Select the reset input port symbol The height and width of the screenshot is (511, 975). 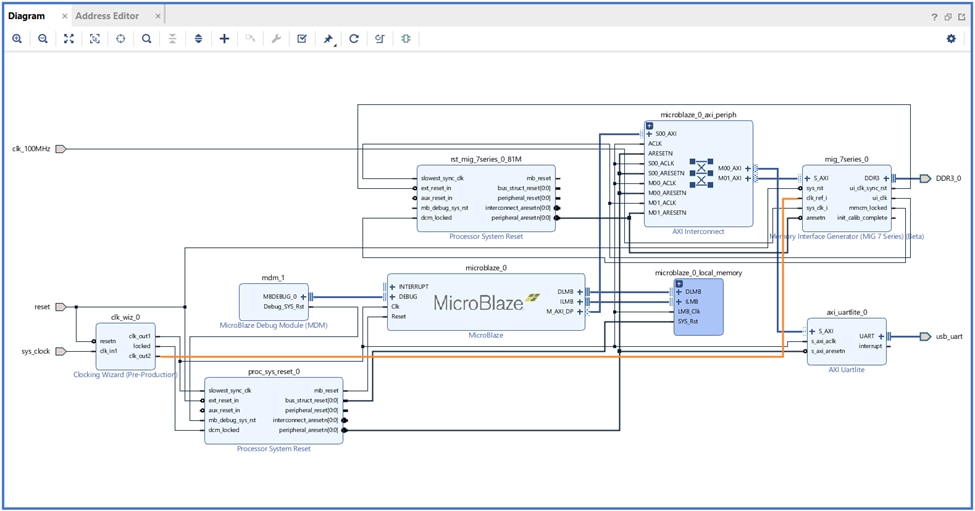pyautogui.click(x=61, y=306)
